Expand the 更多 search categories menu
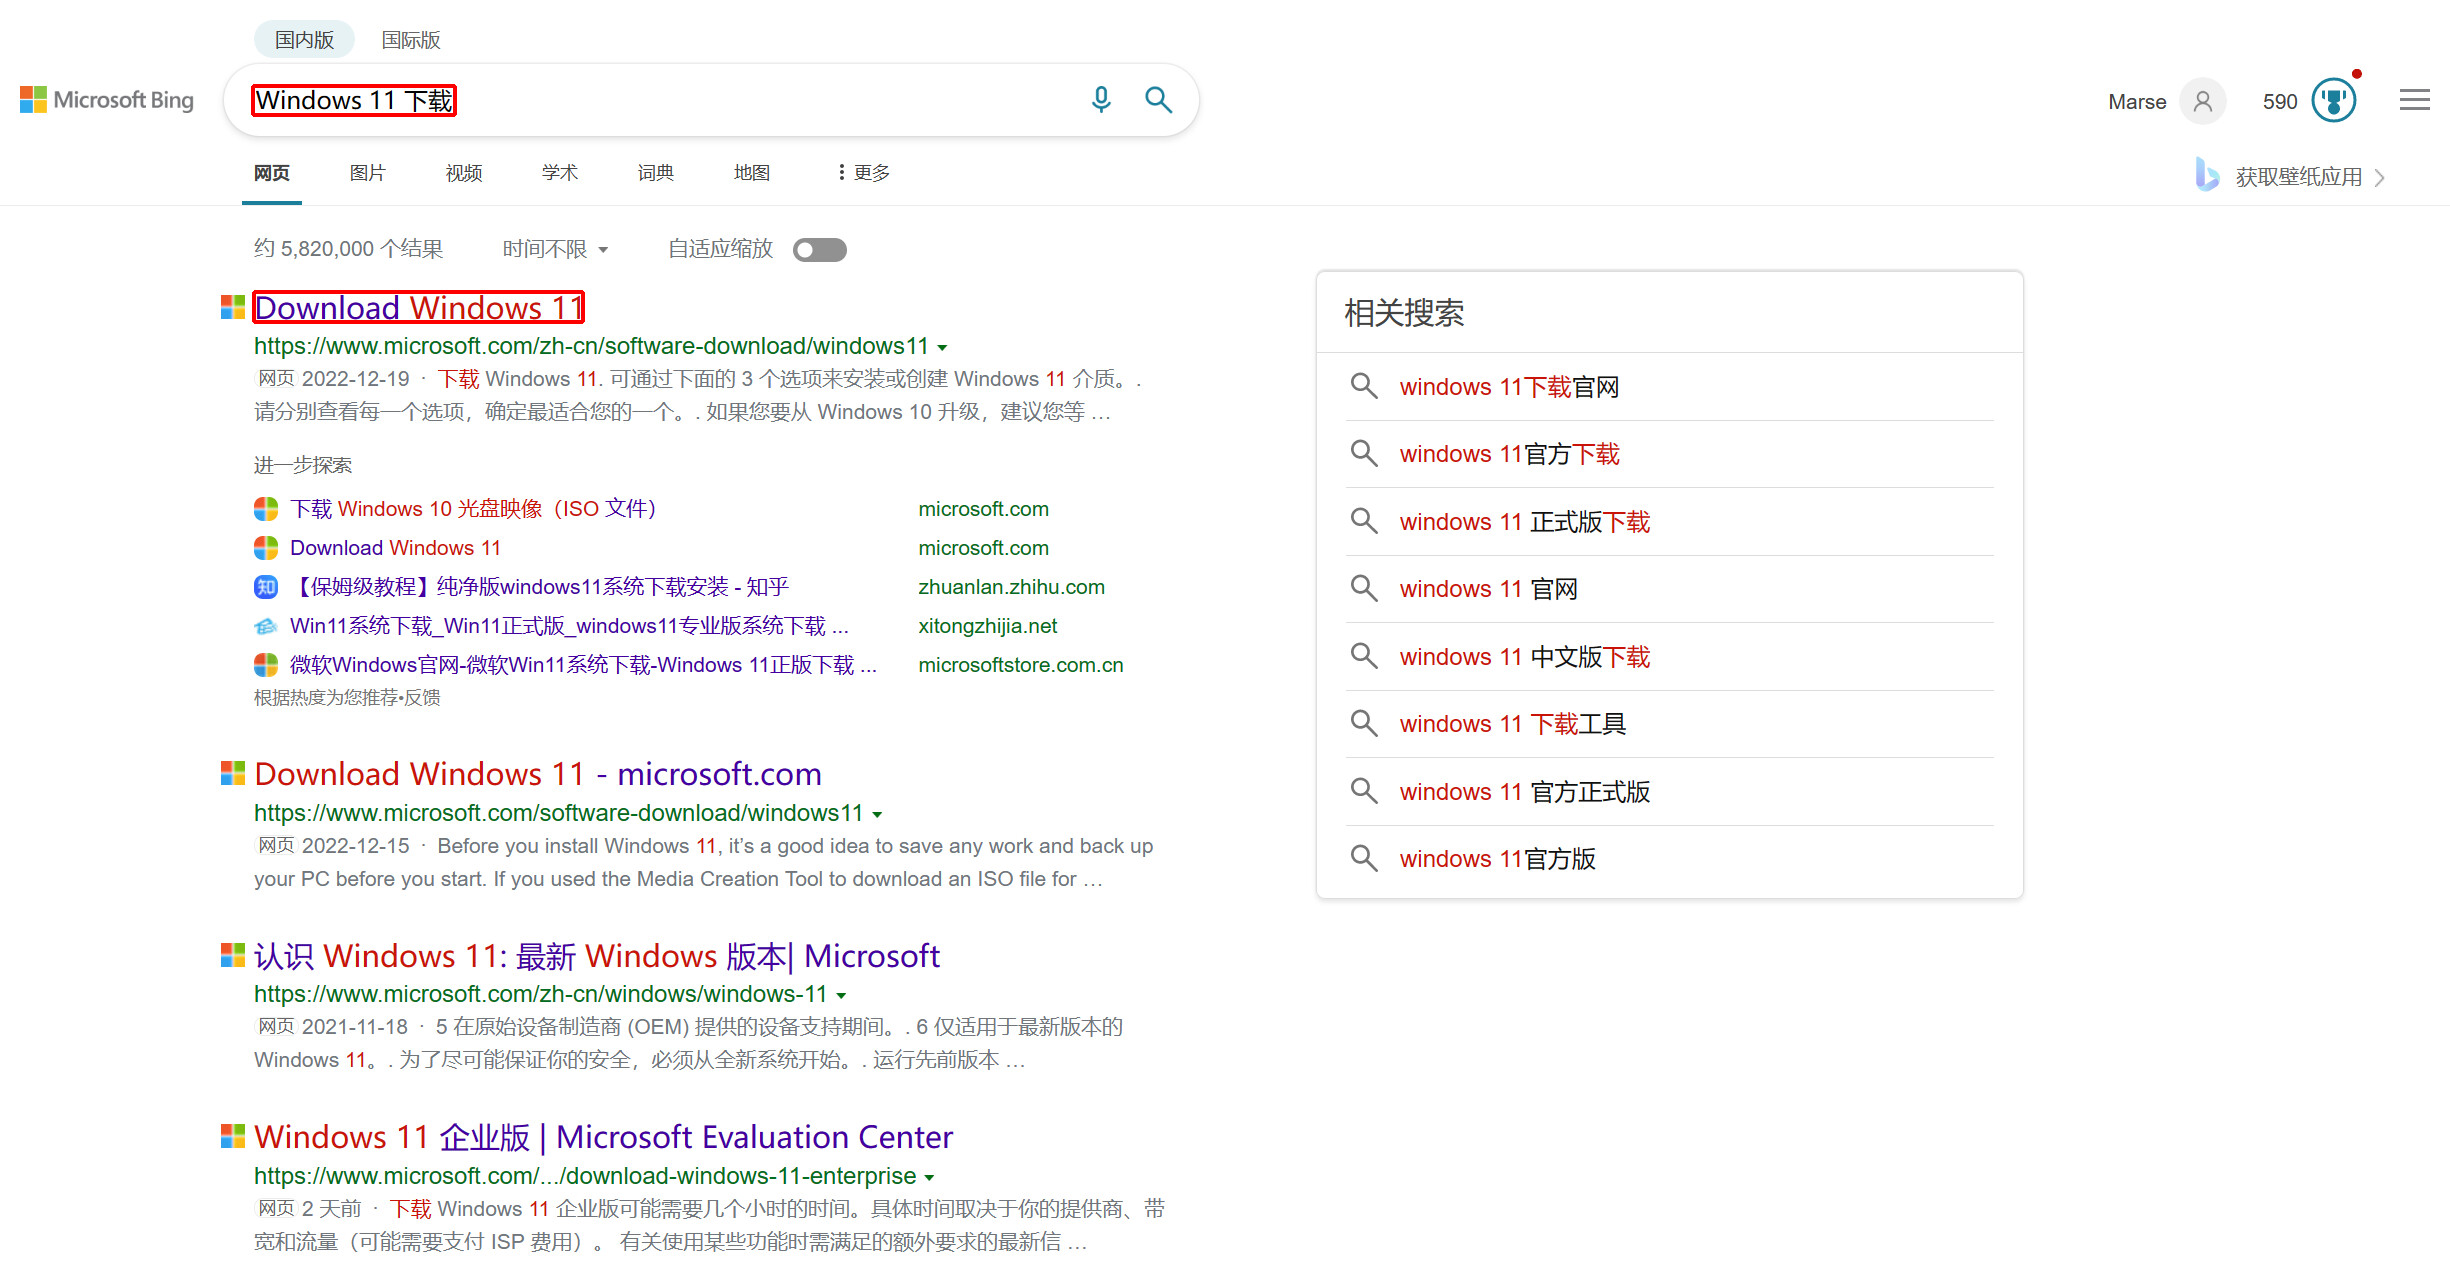 (x=863, y=173)
